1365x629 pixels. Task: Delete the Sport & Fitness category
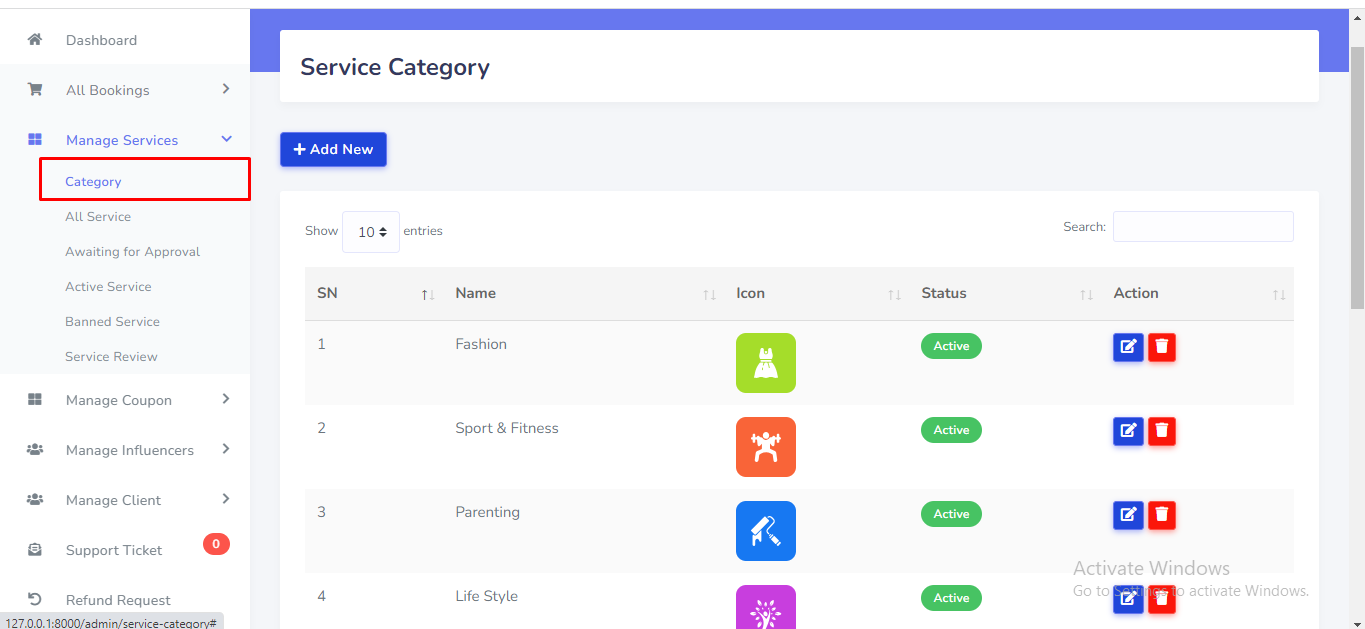click(1162, 431)
